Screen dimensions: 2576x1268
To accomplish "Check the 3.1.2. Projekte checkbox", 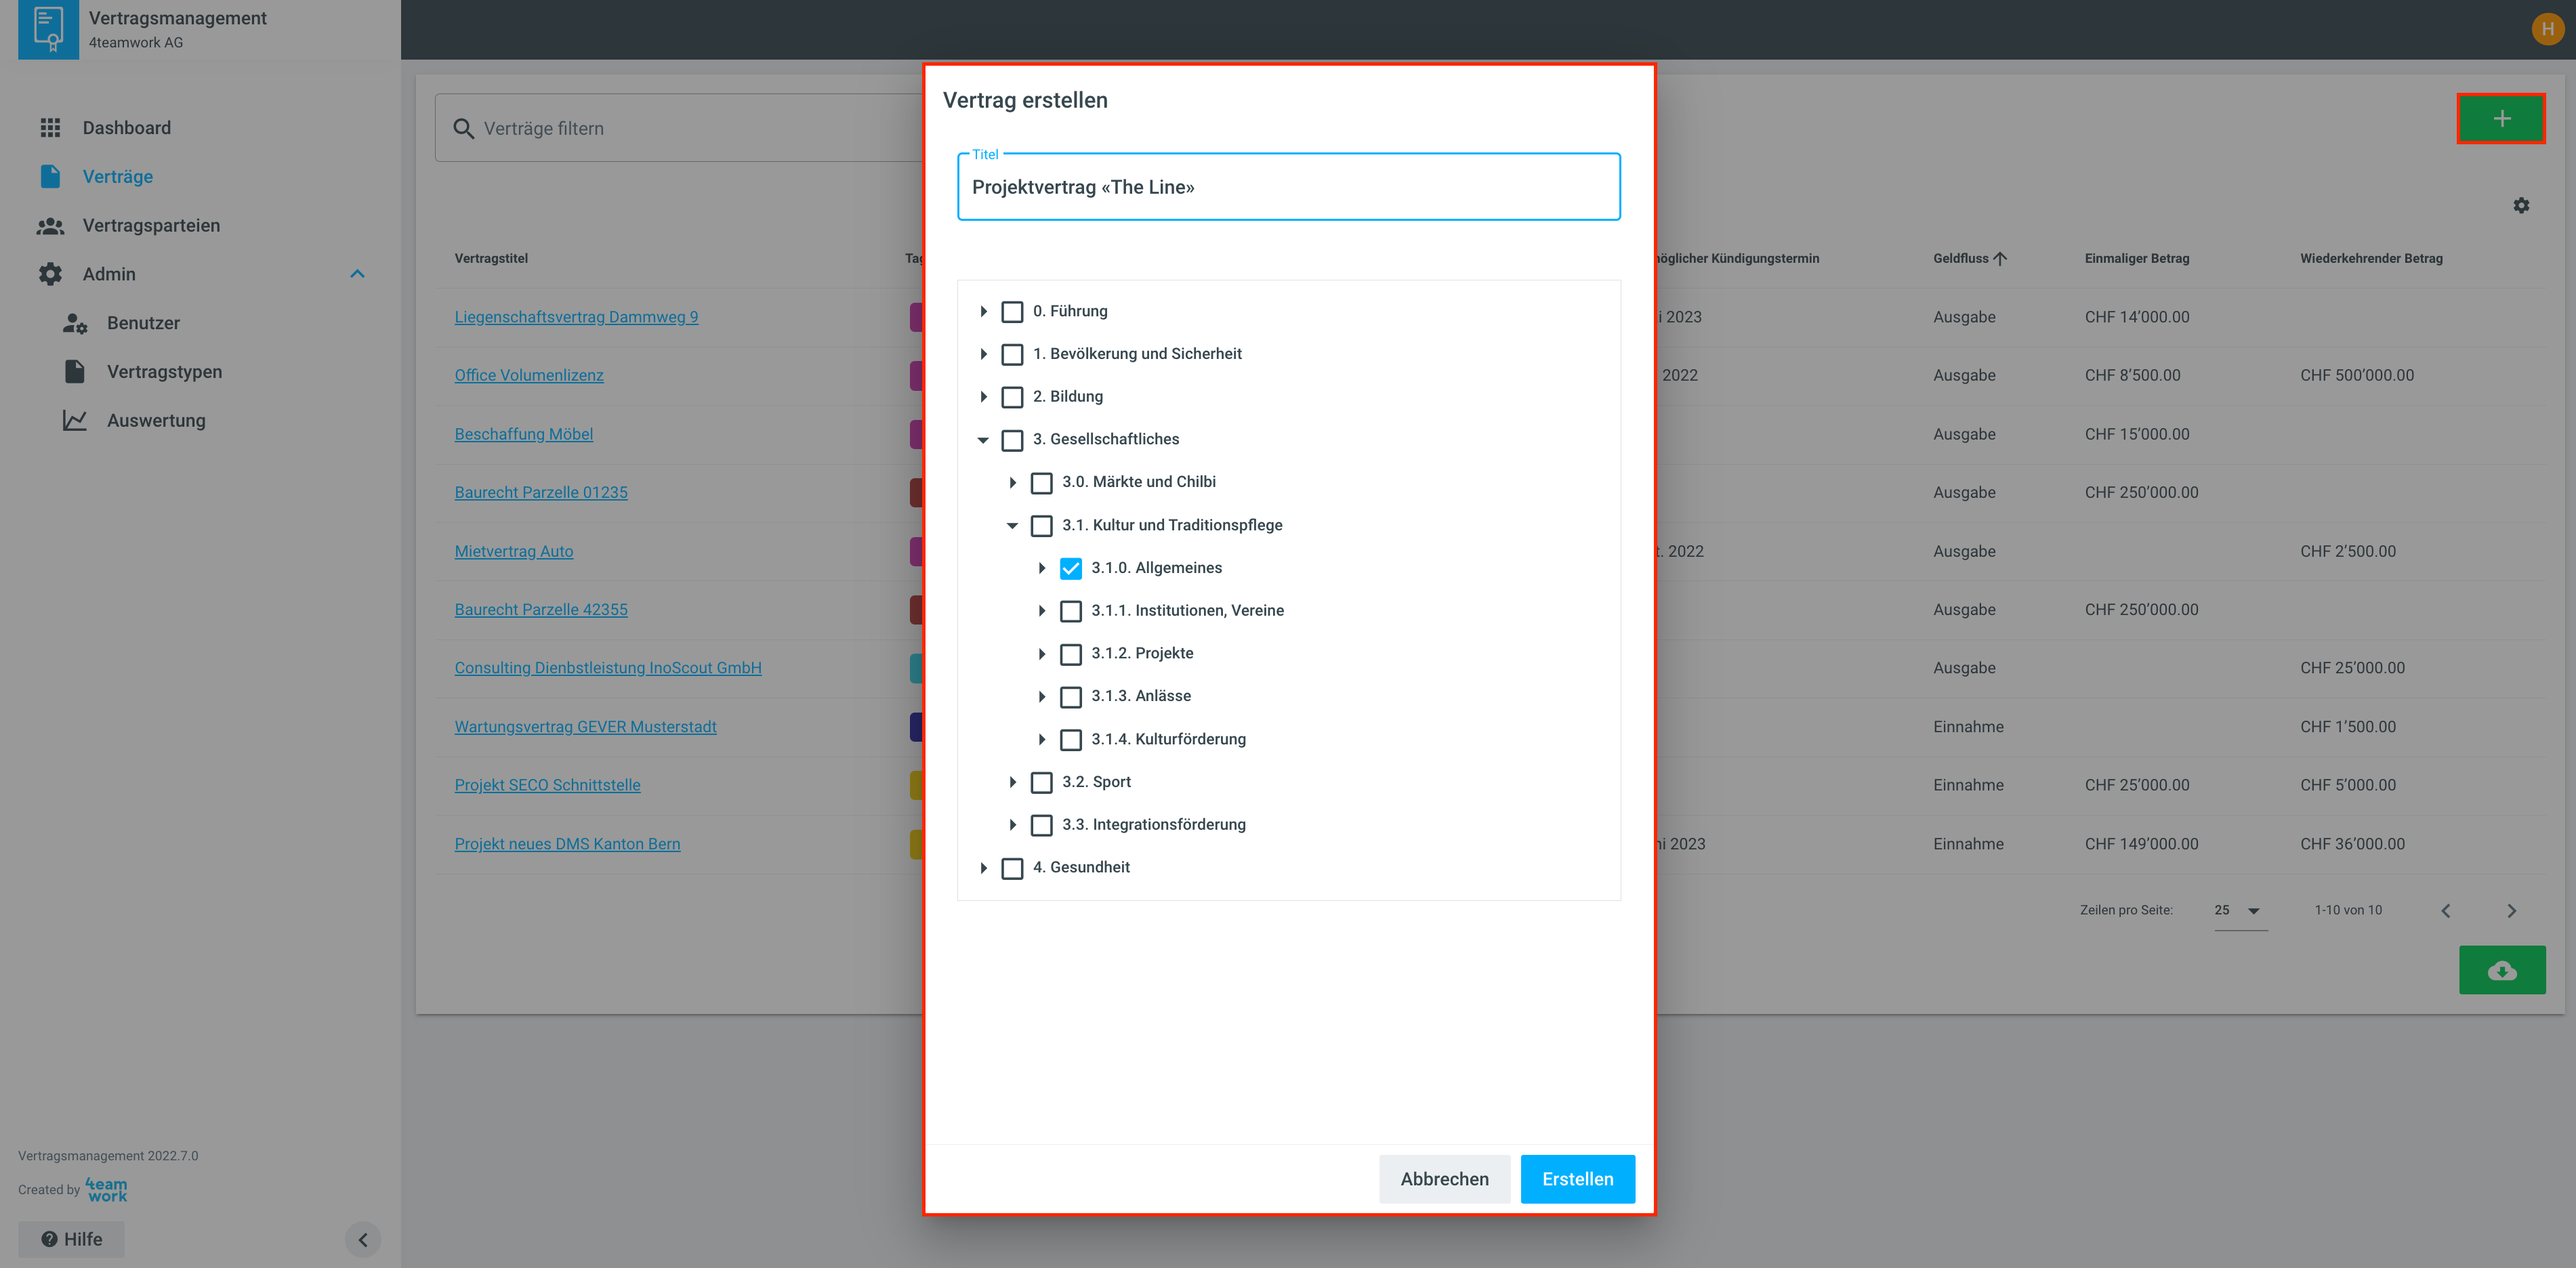I will pyautogui.click(x=1070, y=654).
